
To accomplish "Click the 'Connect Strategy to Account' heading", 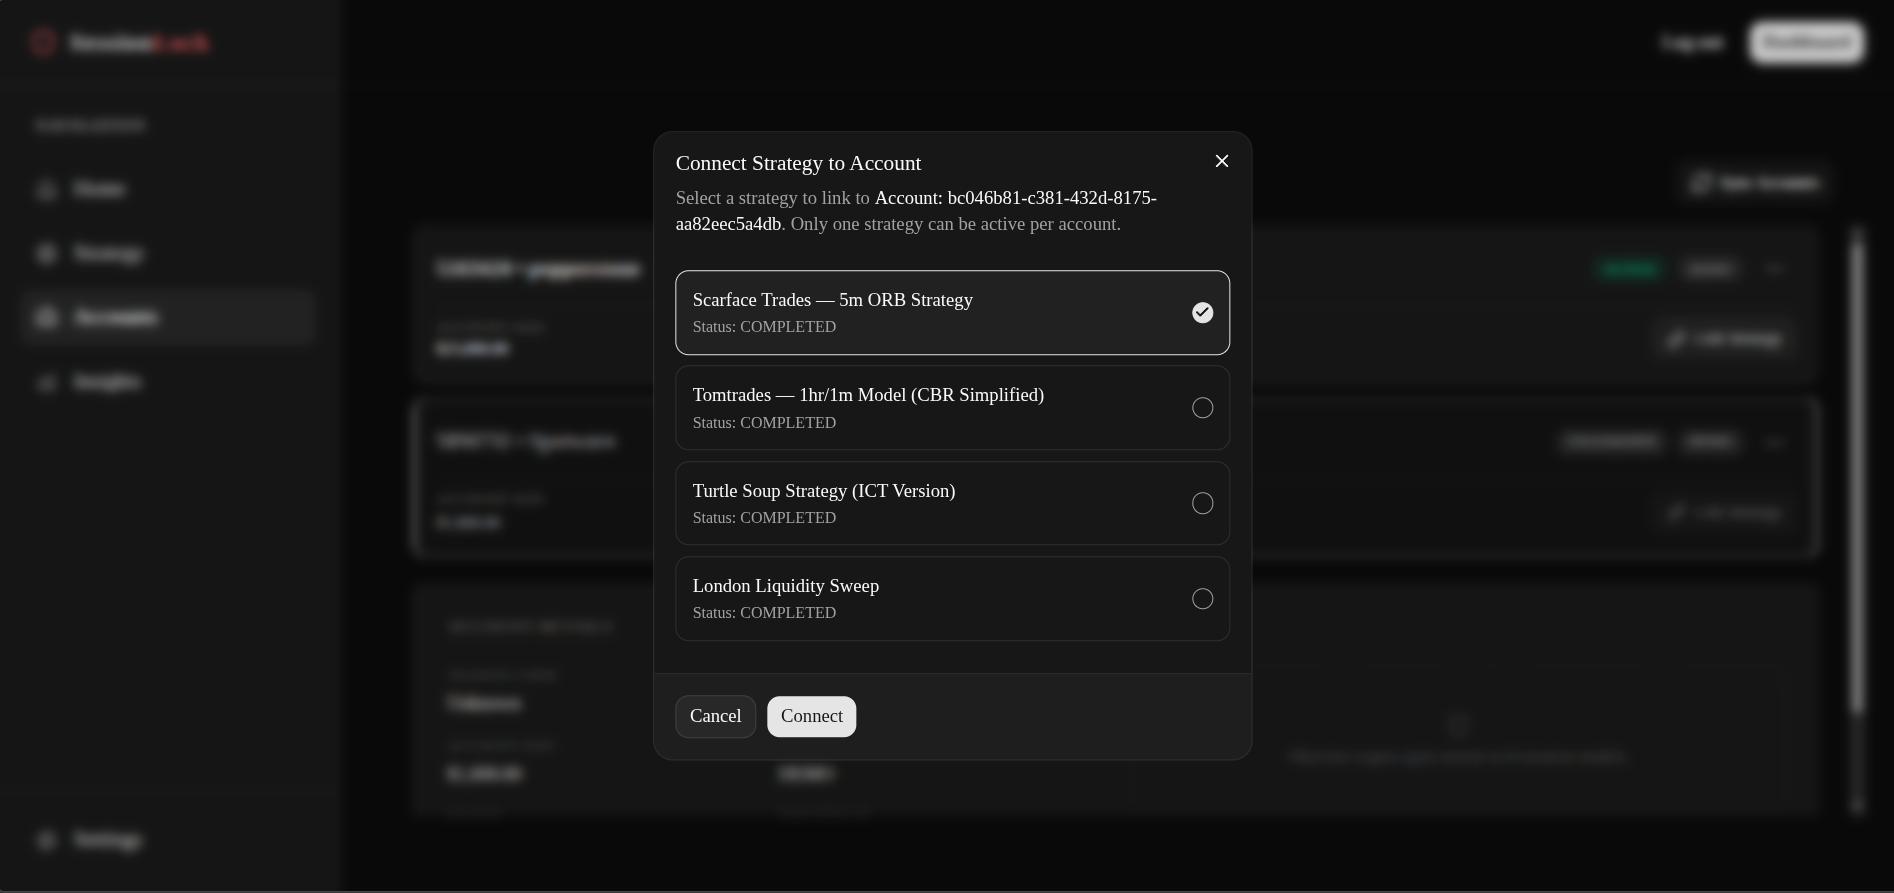I will click(799, 163).
